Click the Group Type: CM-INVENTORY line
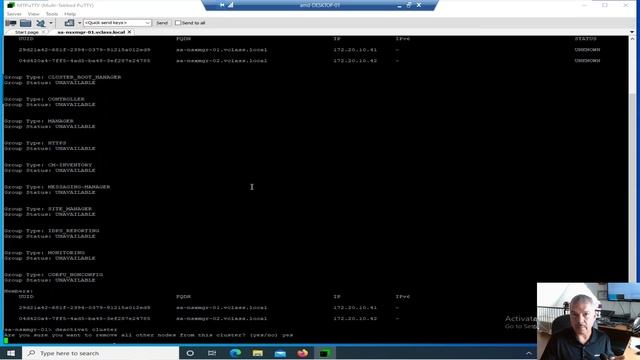The image size is (640, 360). (48, 165)
